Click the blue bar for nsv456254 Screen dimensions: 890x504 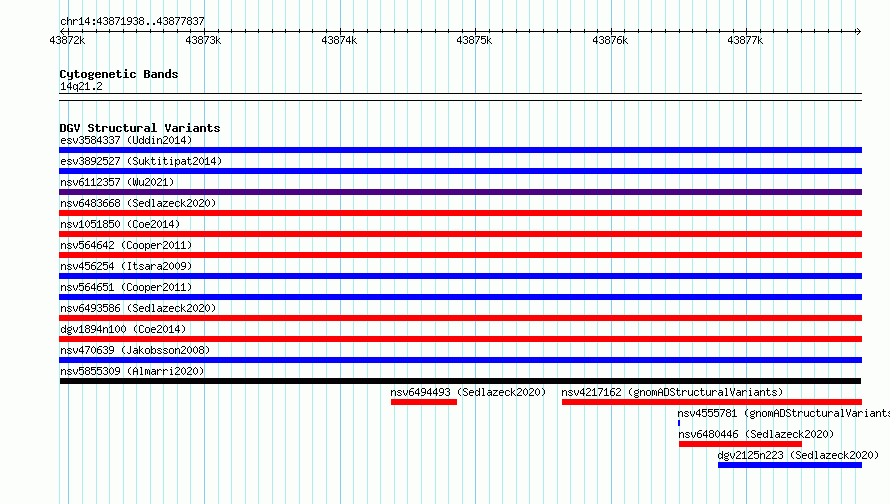(x=460, y=276)
